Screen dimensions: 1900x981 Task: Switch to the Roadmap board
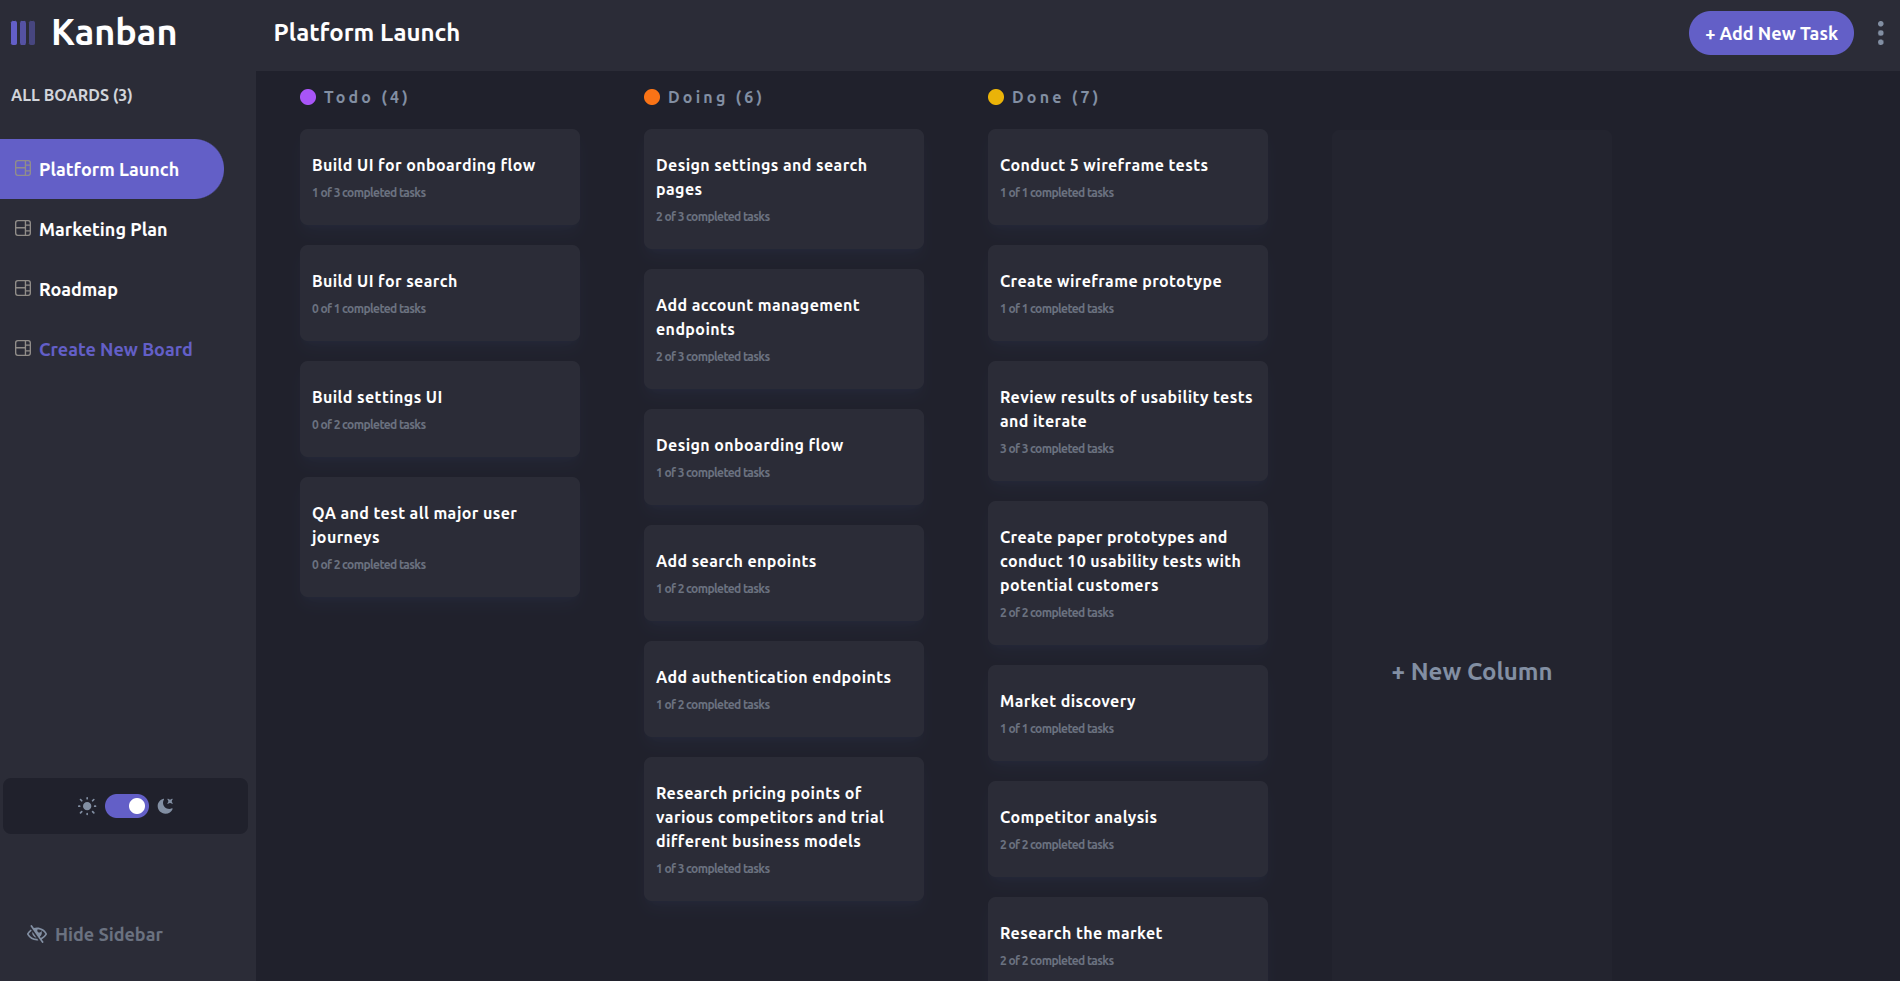click(78, 289)
